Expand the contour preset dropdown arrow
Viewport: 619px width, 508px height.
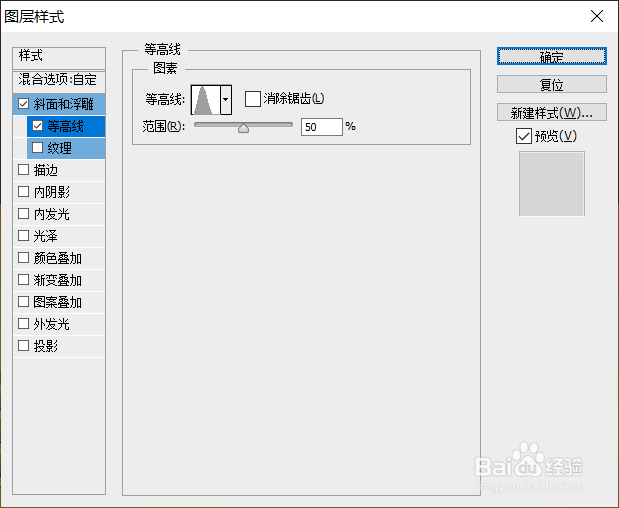(x=226, y=99)
